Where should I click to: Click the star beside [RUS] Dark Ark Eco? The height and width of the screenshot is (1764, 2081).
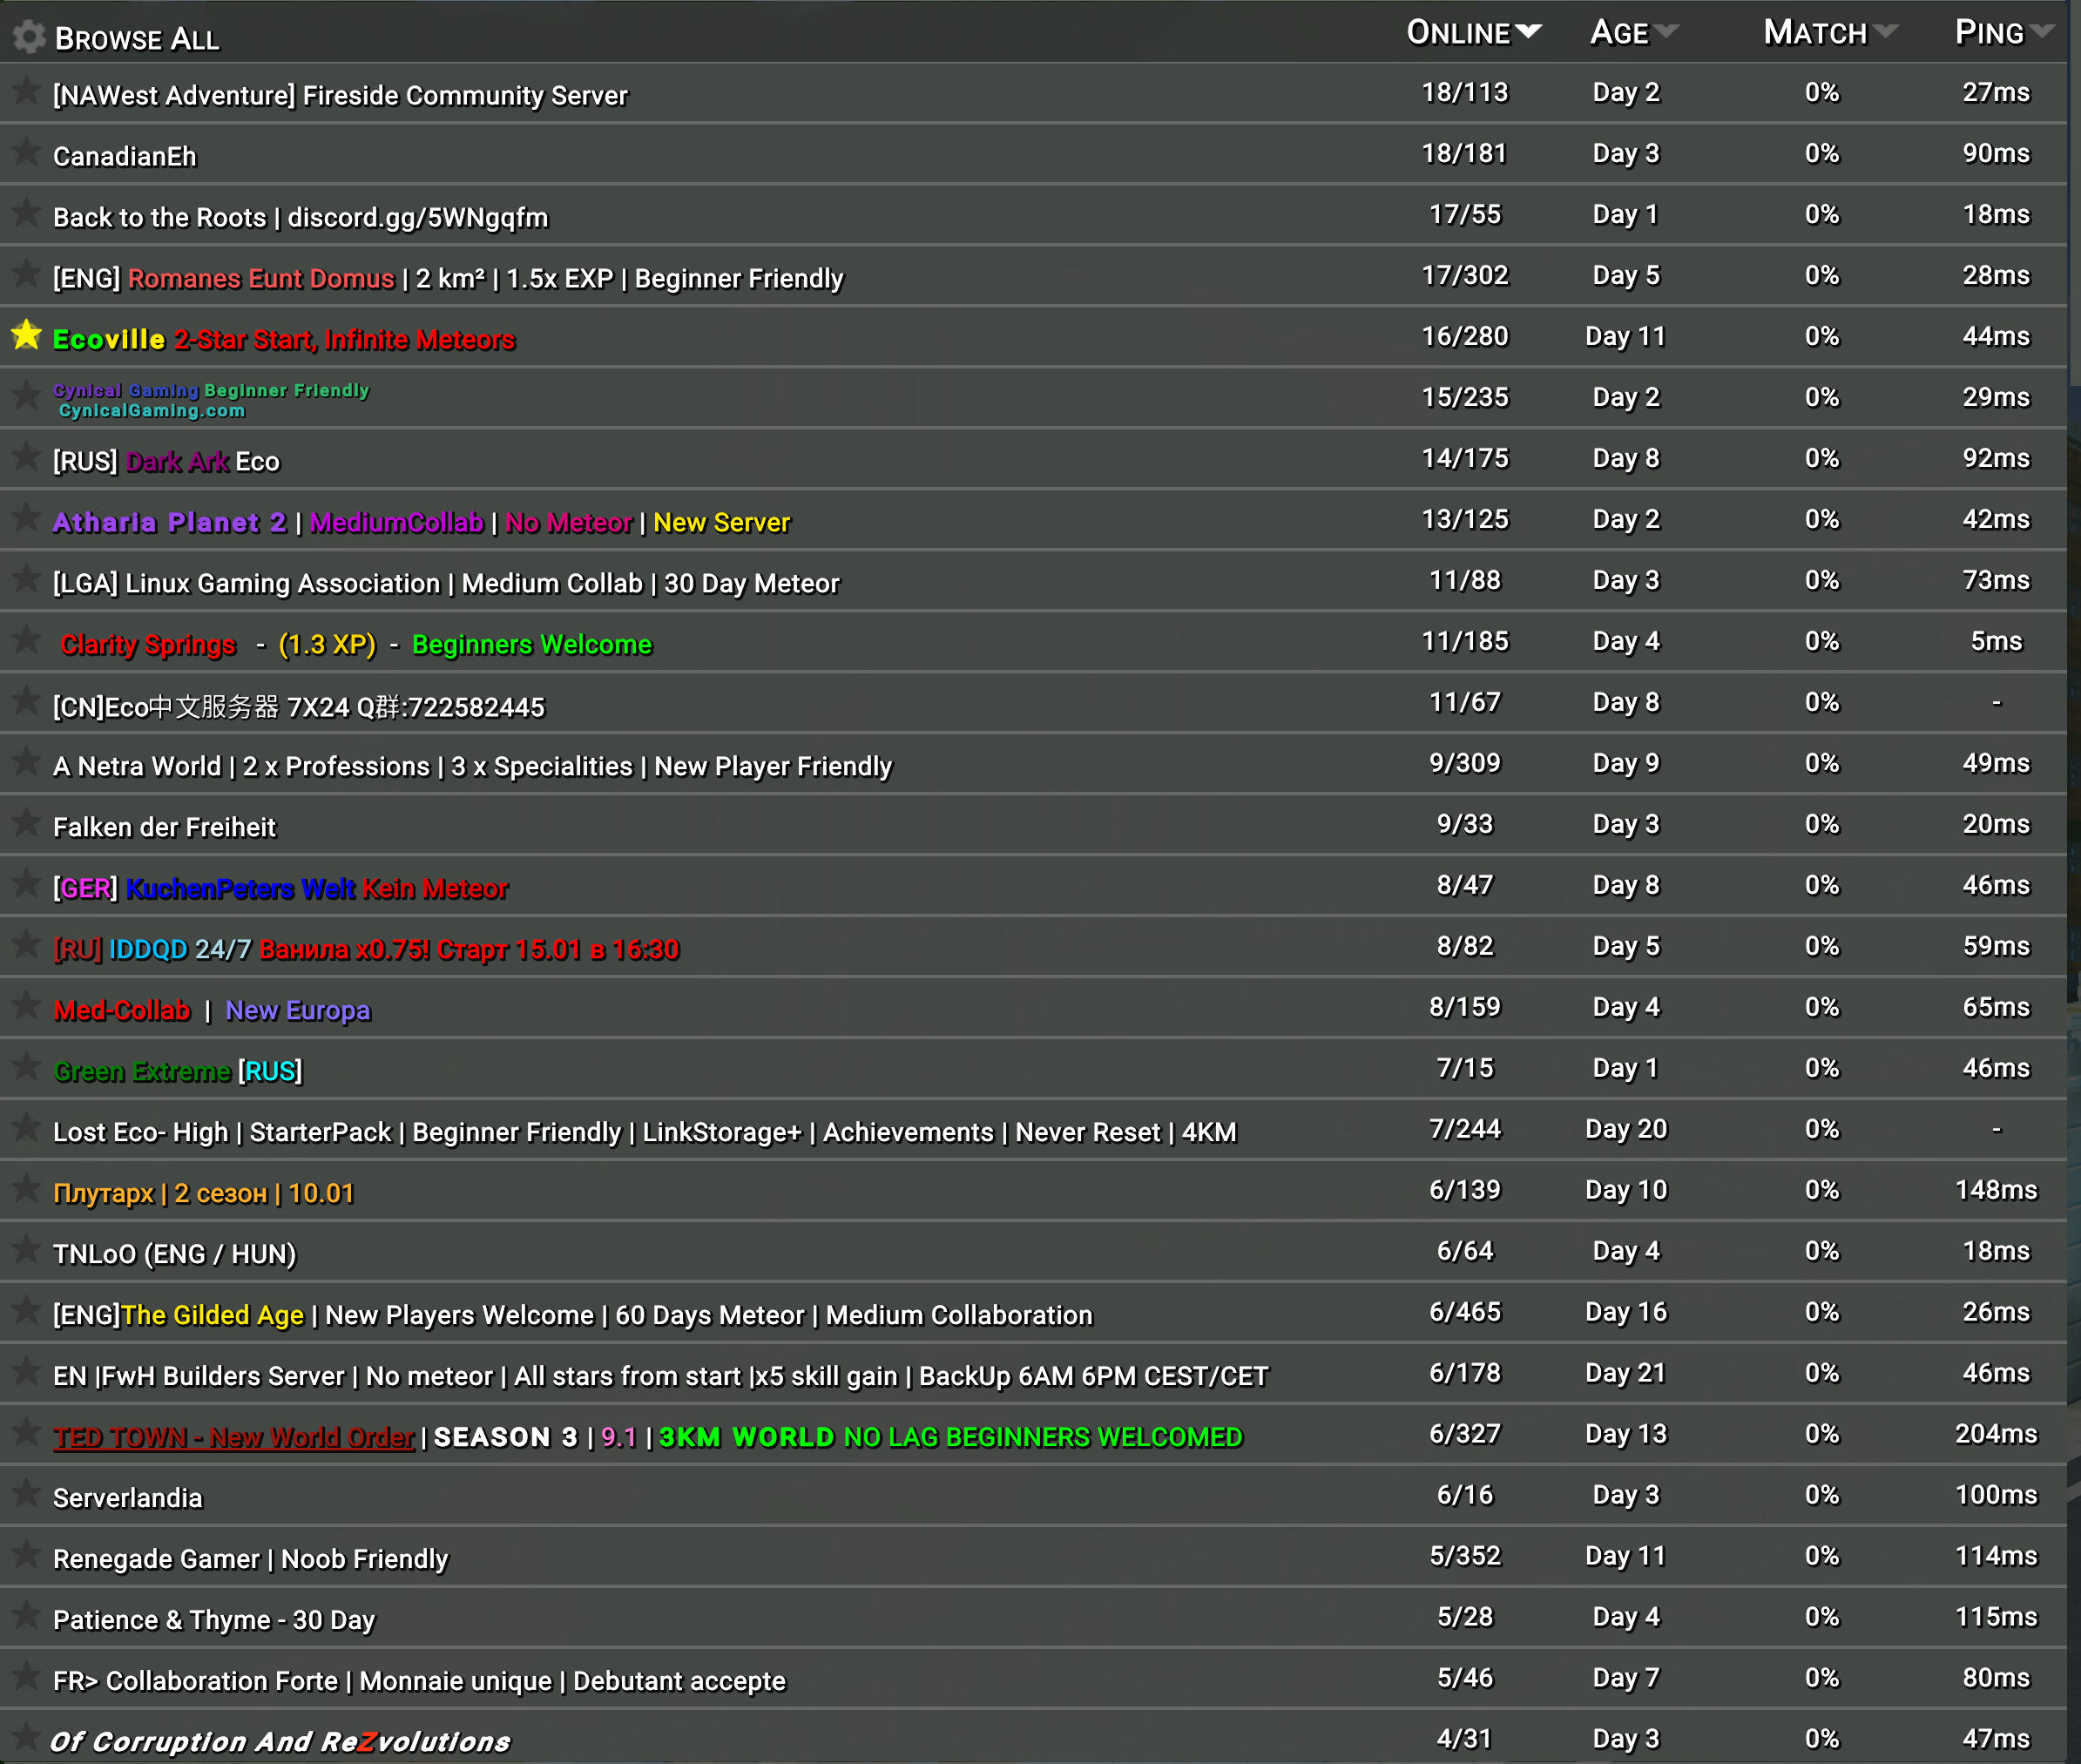[25, 458]
